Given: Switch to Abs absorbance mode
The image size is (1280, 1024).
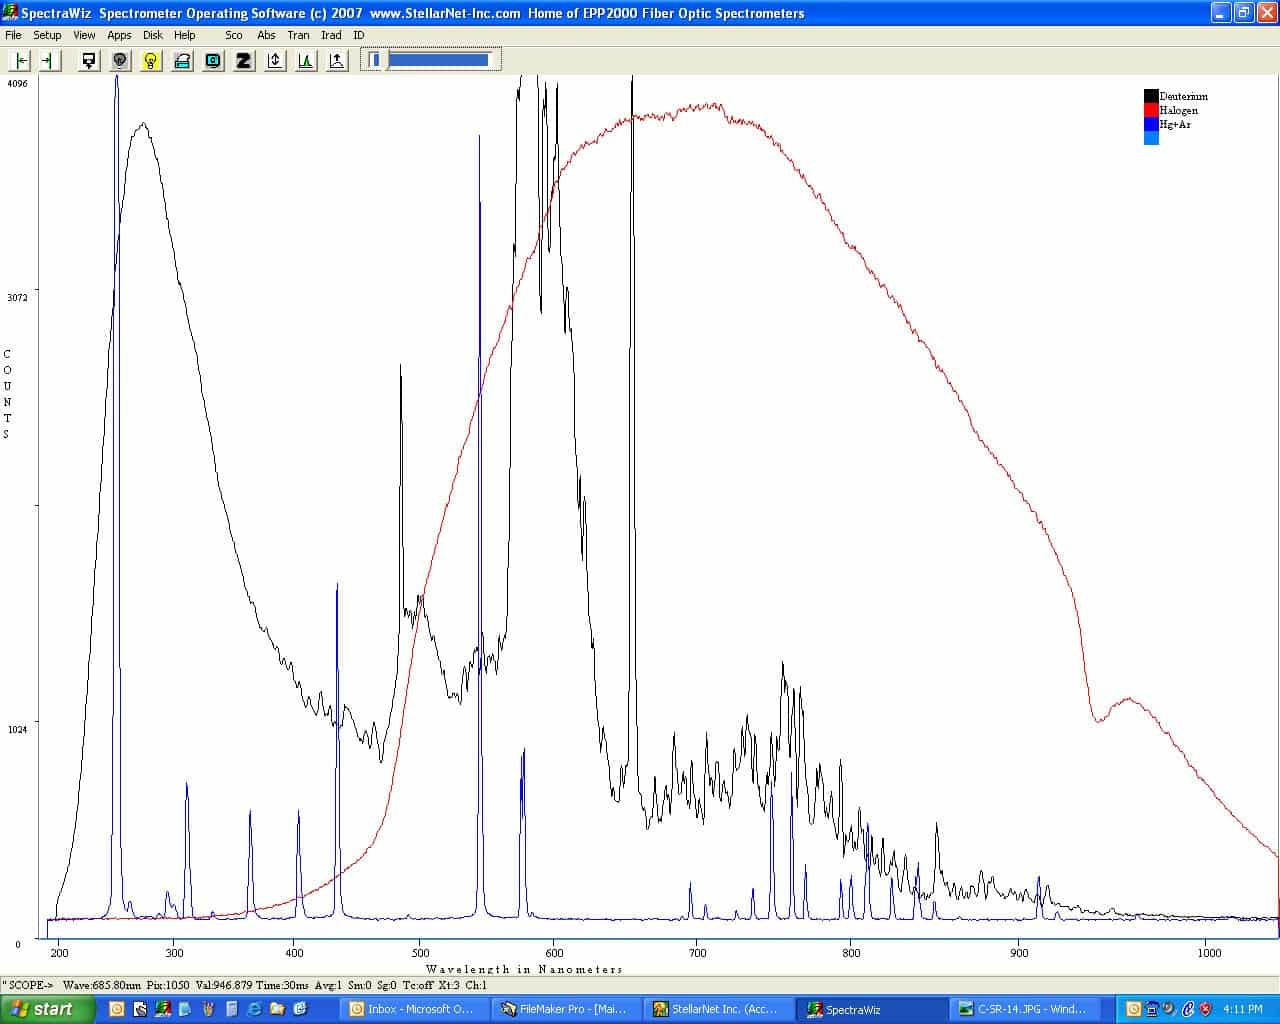Looking at the screenshot, I should pos(266,35).
